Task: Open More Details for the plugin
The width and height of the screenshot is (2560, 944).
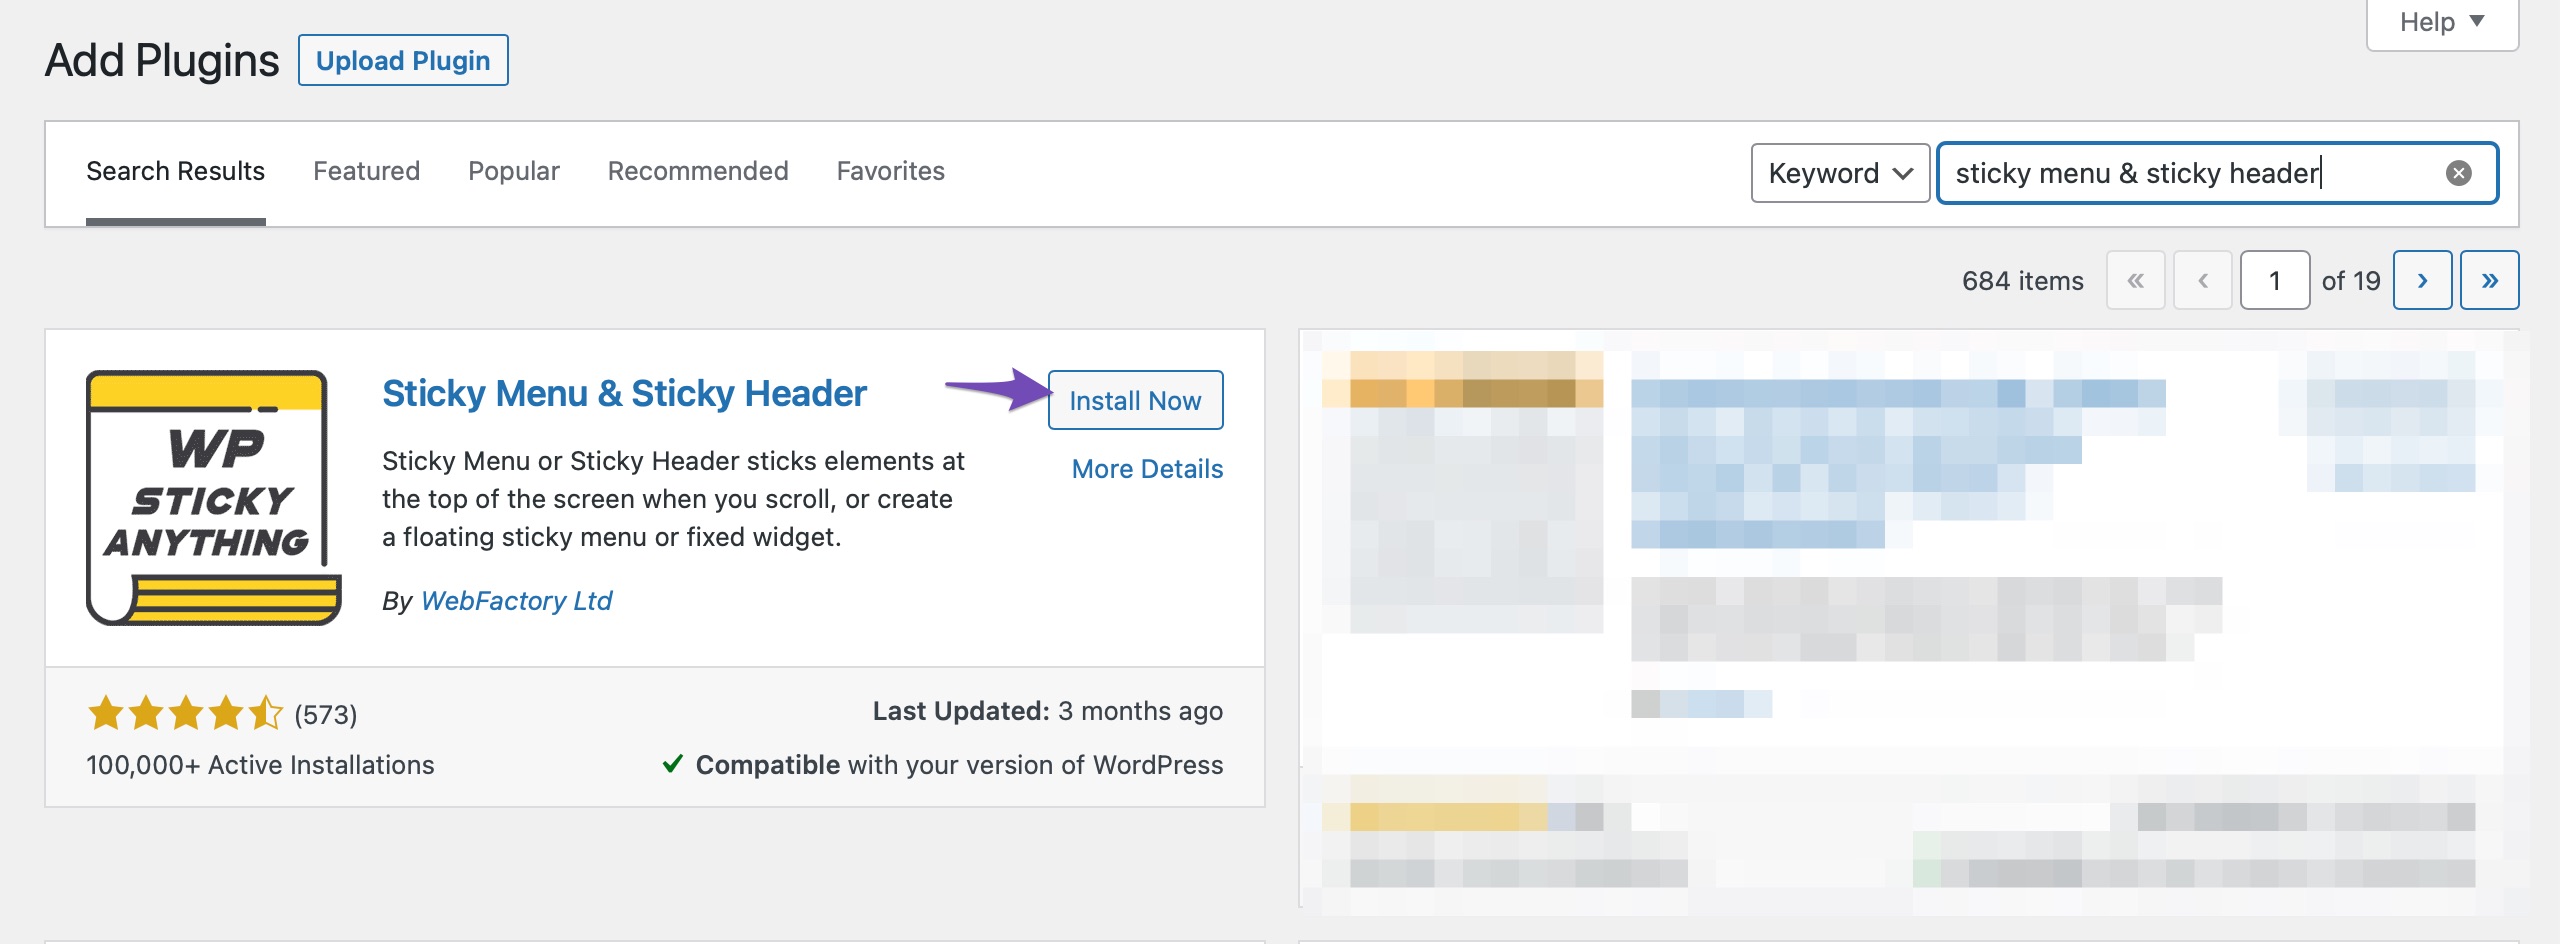Action: click(1145, 468)
